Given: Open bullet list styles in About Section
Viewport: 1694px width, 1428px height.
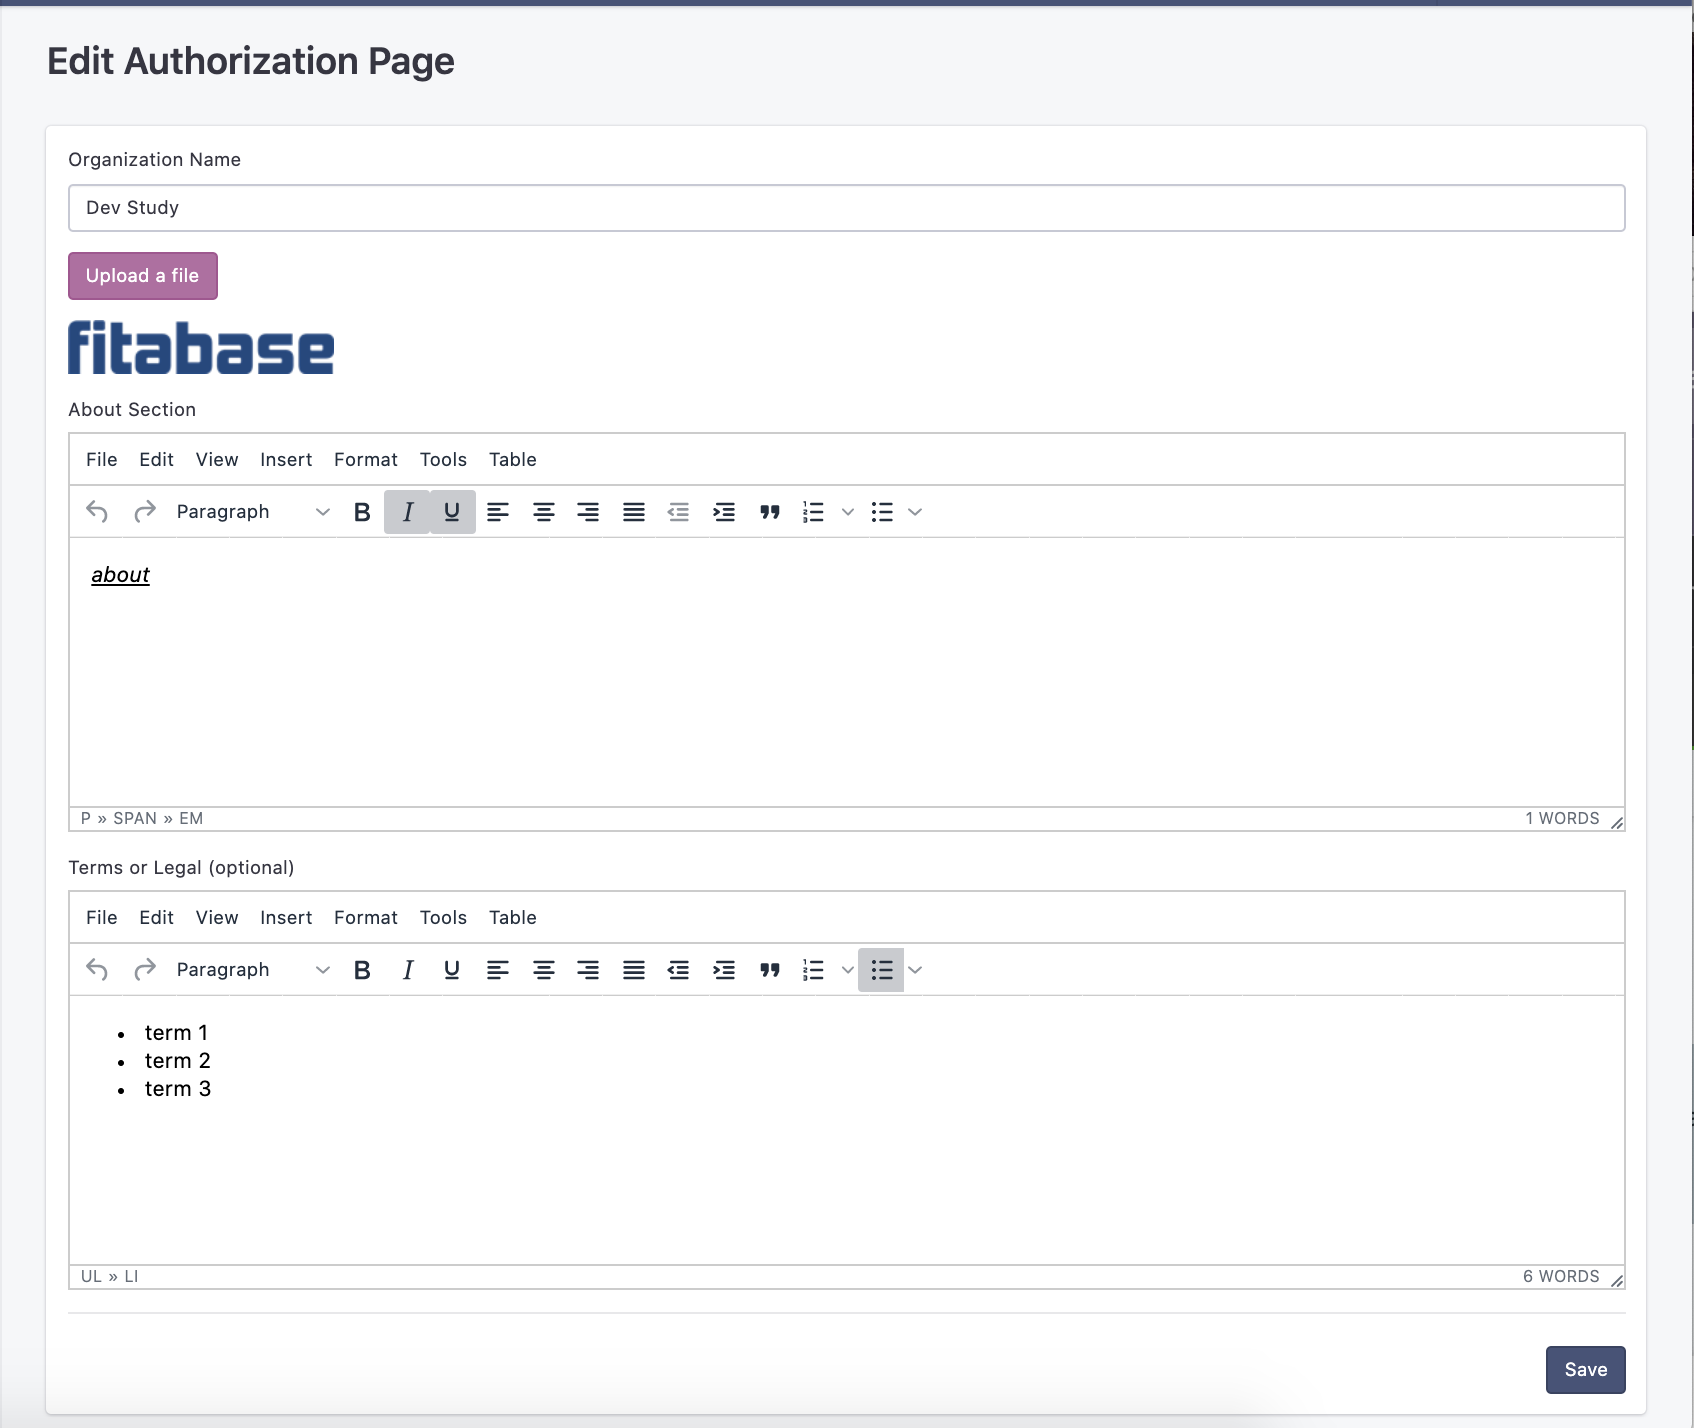Looking at the screenshot, I should (915, 512).
